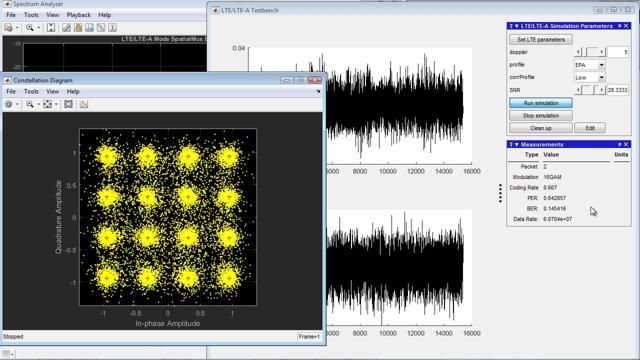
Task: Open Tools menu in Spectrum Analyzer
Action: coord(31,15)
